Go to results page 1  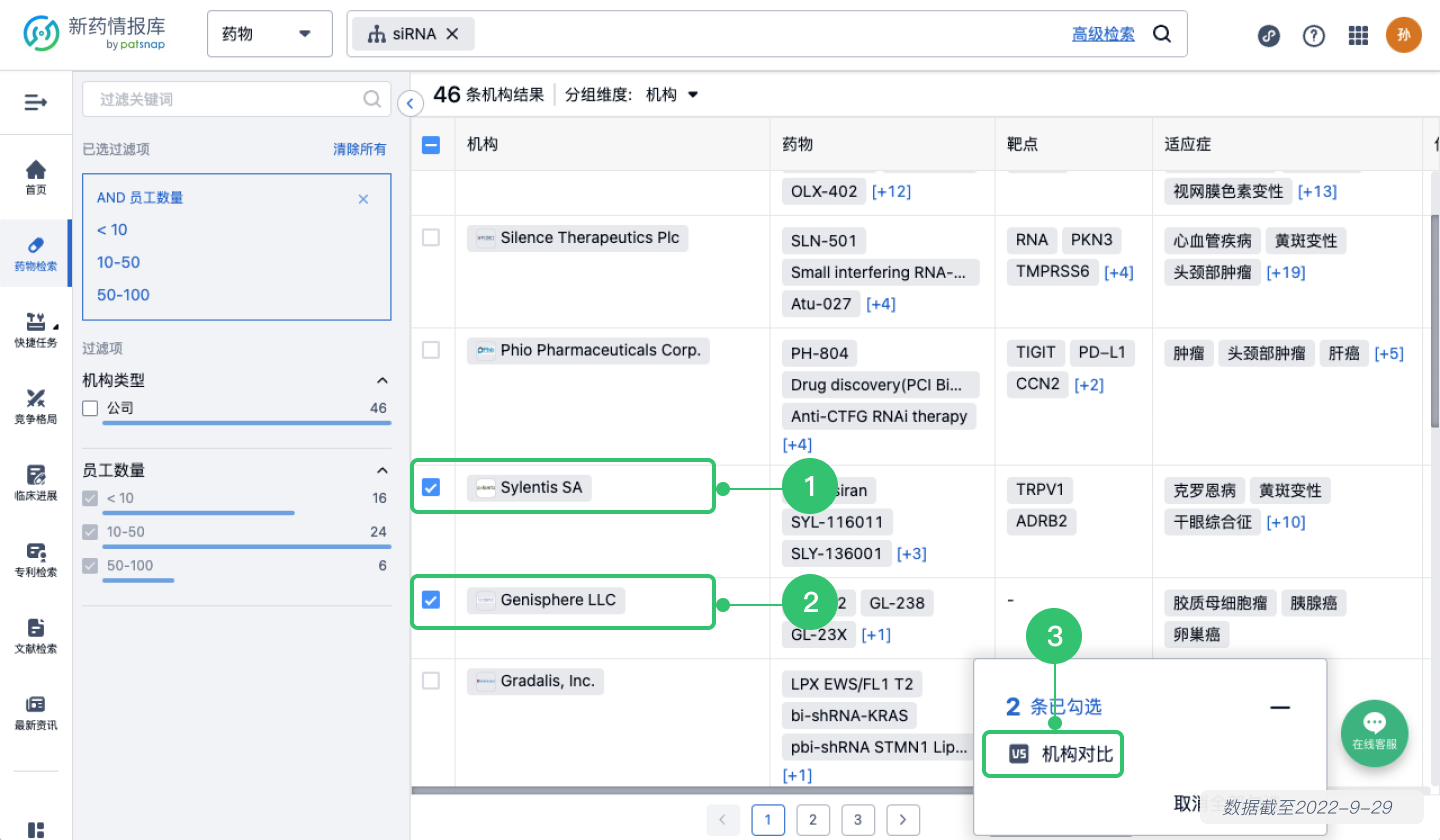[768, 820]
